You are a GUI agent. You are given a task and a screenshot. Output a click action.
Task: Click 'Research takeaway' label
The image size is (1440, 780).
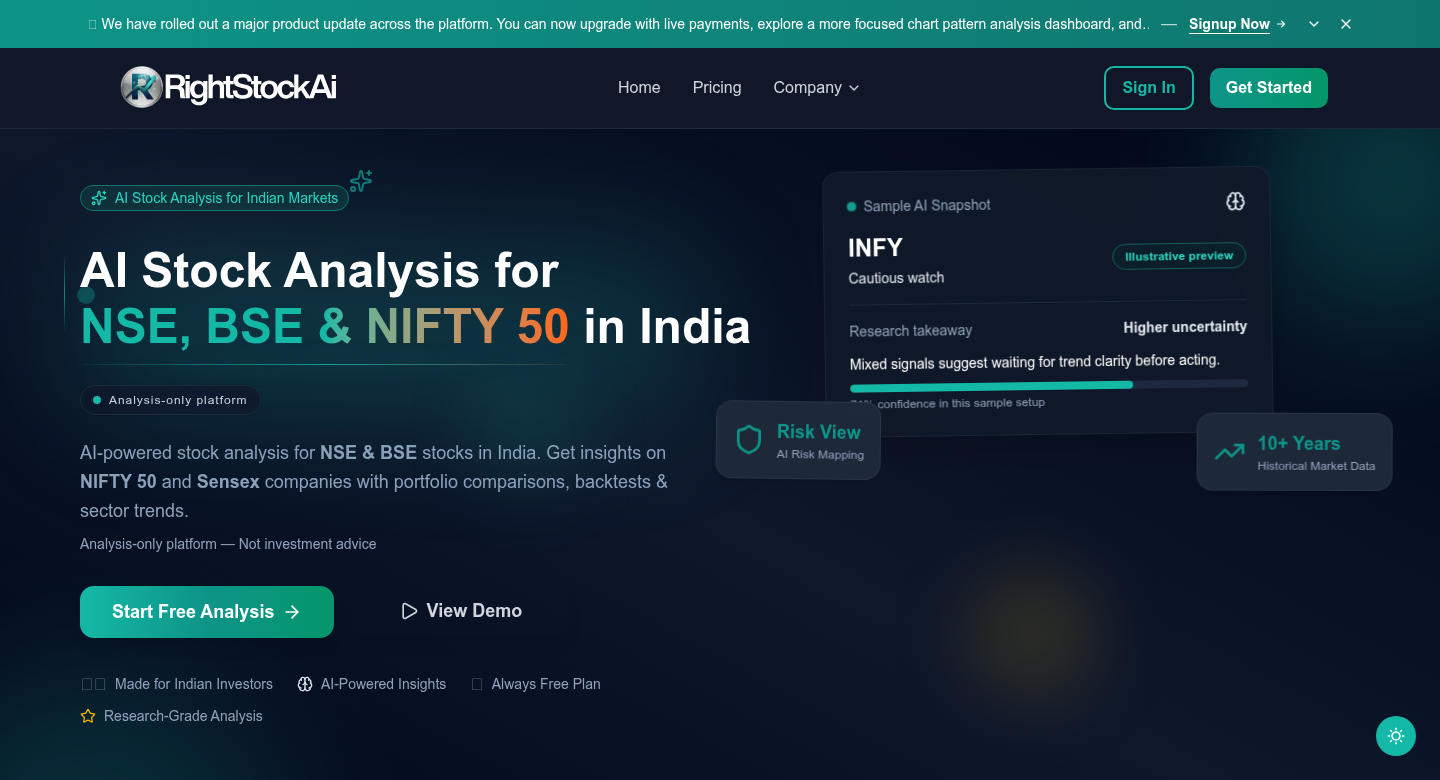(x=911, y=331)
